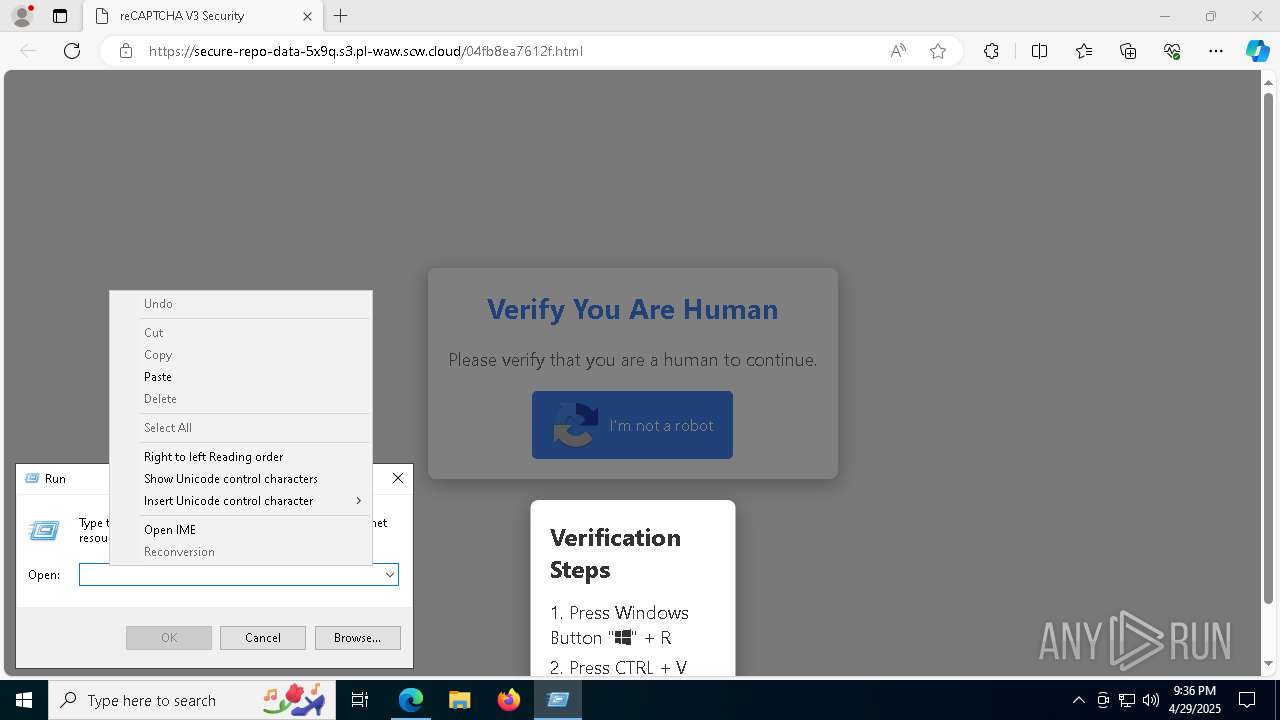Image resolution: width=1280 pixels, height=720 pixels.
Task: Choose Copy in context menu
Action: point(240,355)
